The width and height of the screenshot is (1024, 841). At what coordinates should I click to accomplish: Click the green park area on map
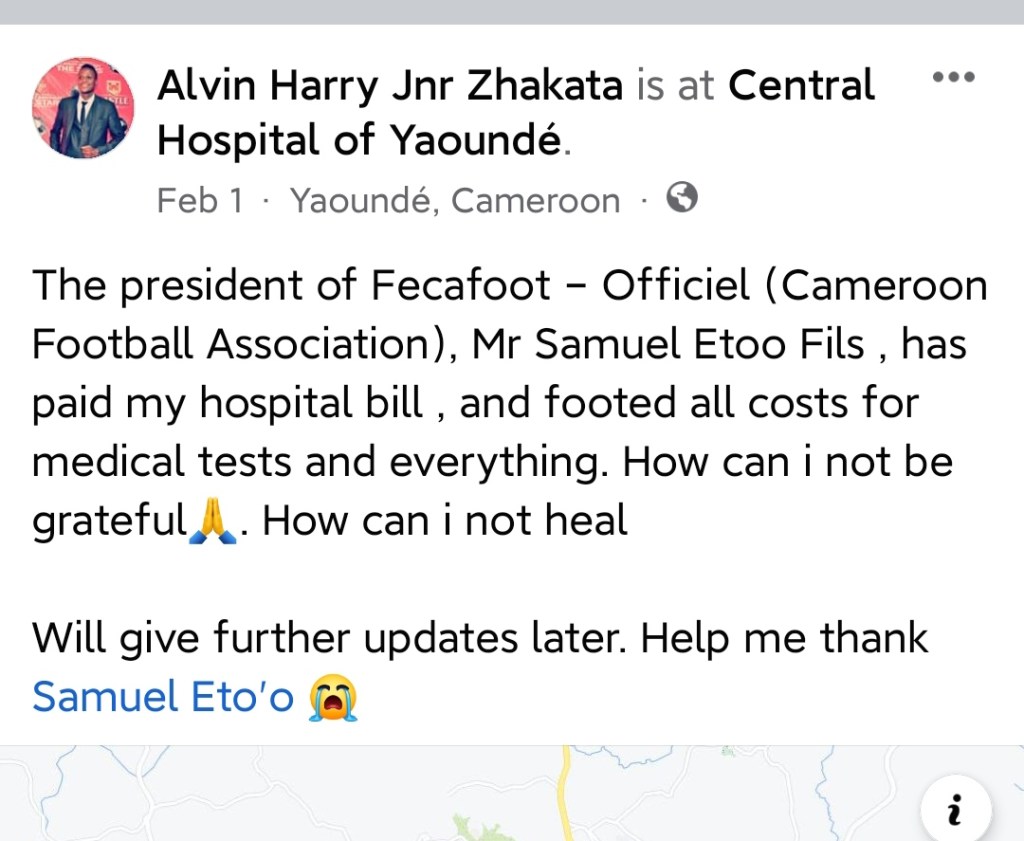[482, 828]
